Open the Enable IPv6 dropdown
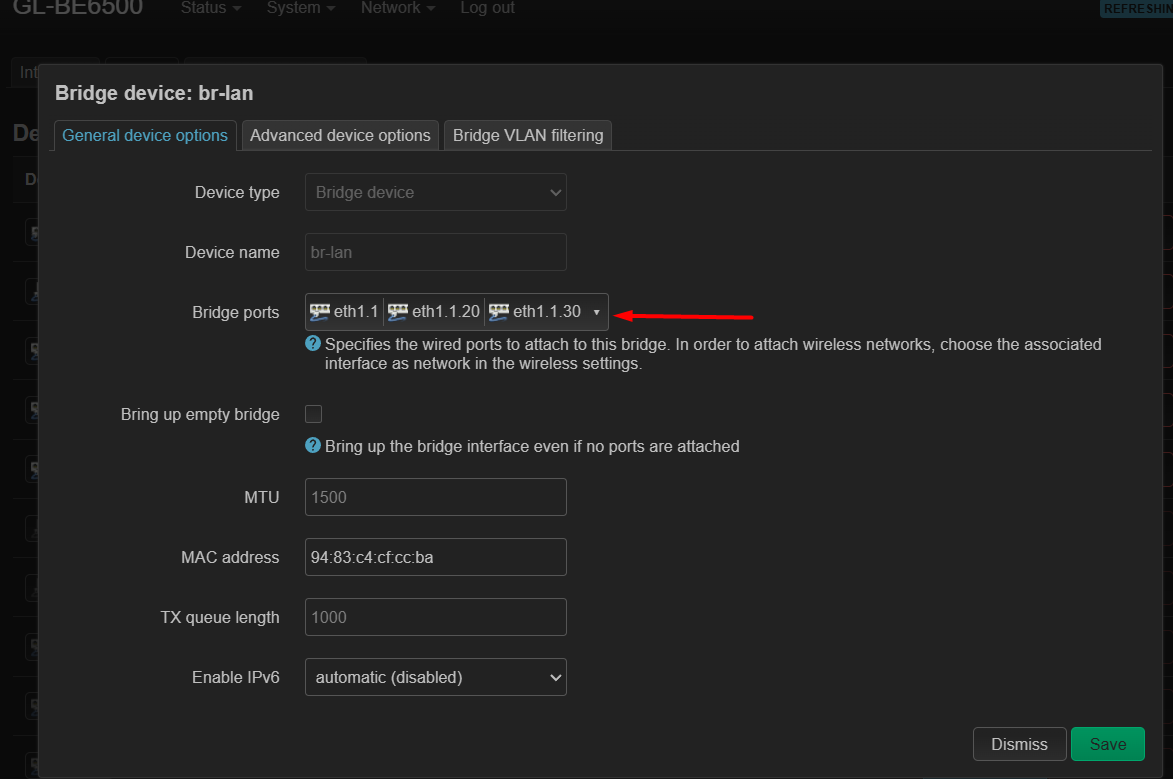 click(435, 677)
